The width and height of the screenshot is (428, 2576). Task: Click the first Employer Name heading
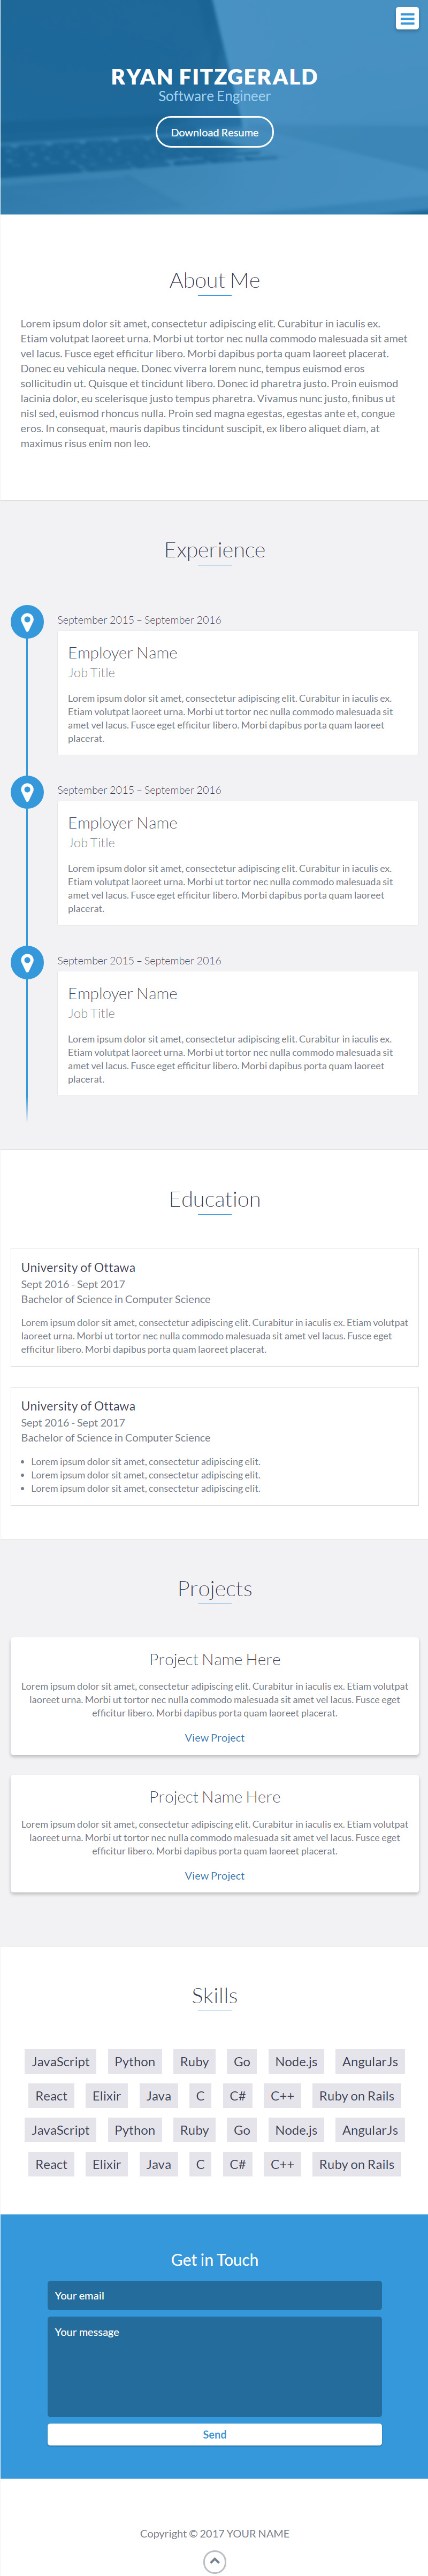tap(122, 653)
